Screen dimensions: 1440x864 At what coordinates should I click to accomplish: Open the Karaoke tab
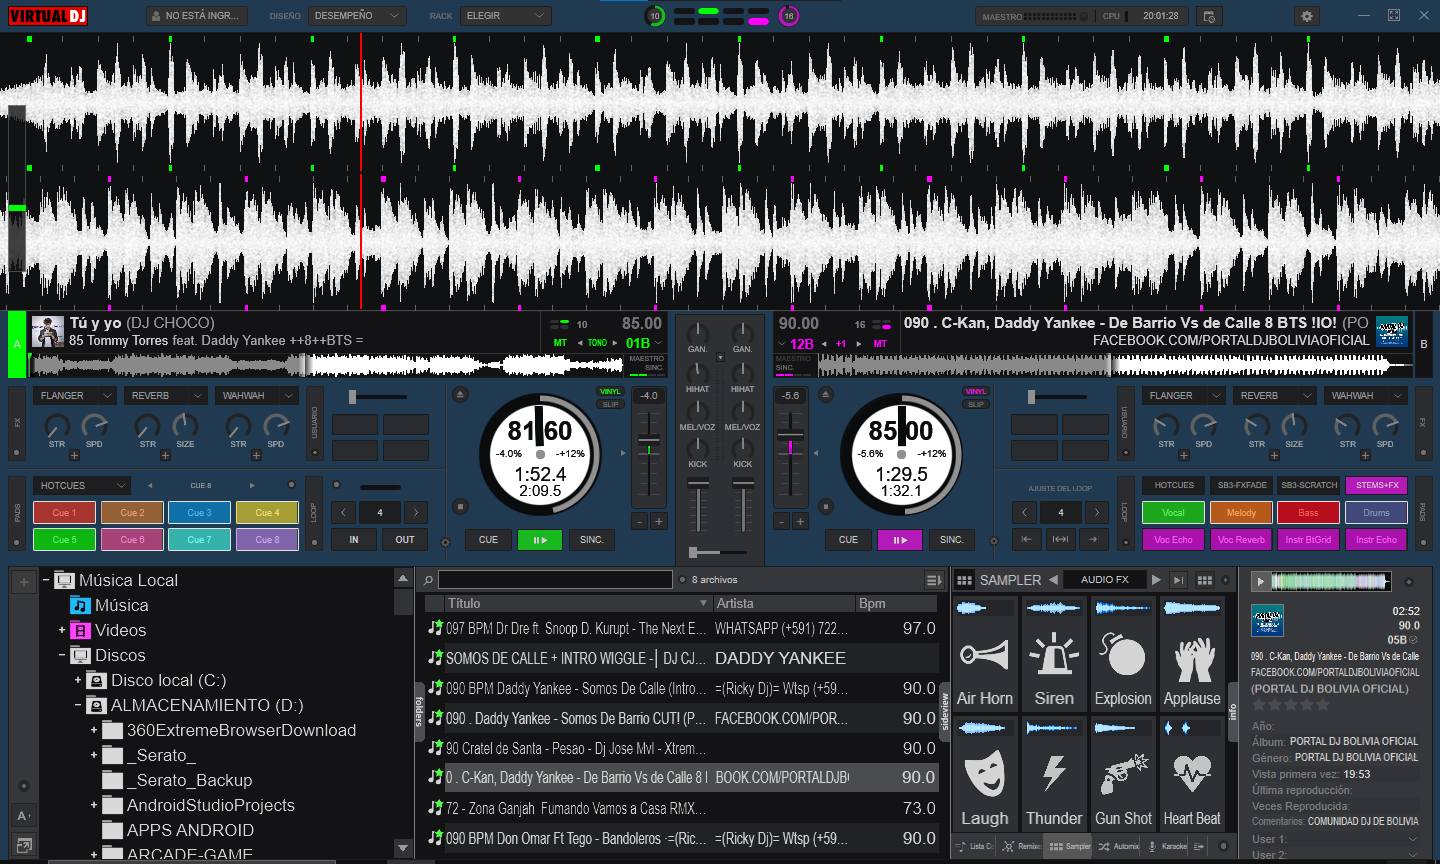1167,846
